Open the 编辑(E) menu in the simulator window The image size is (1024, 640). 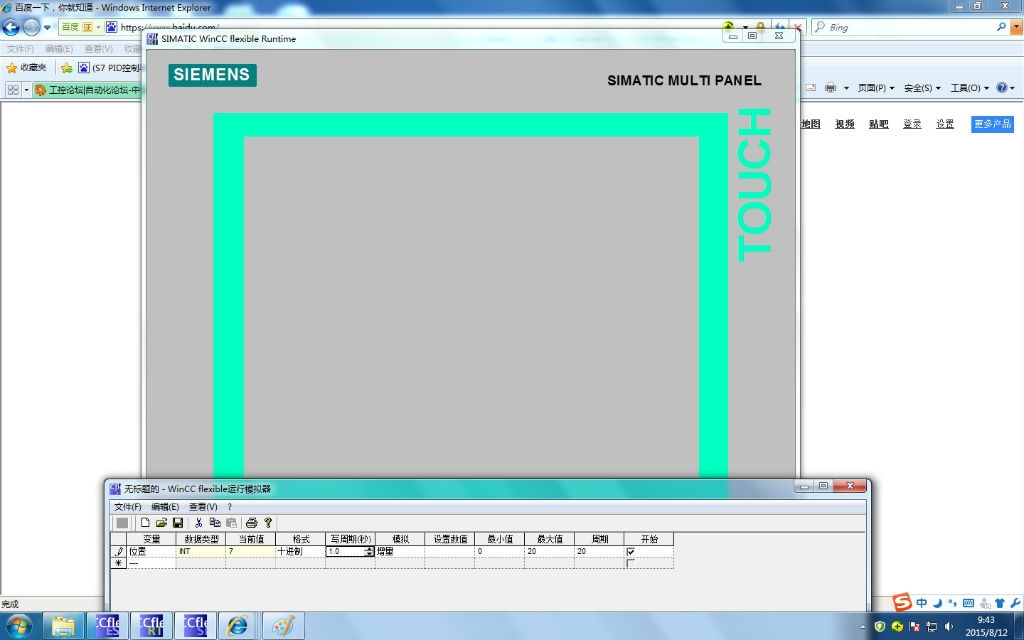[165, 507]
